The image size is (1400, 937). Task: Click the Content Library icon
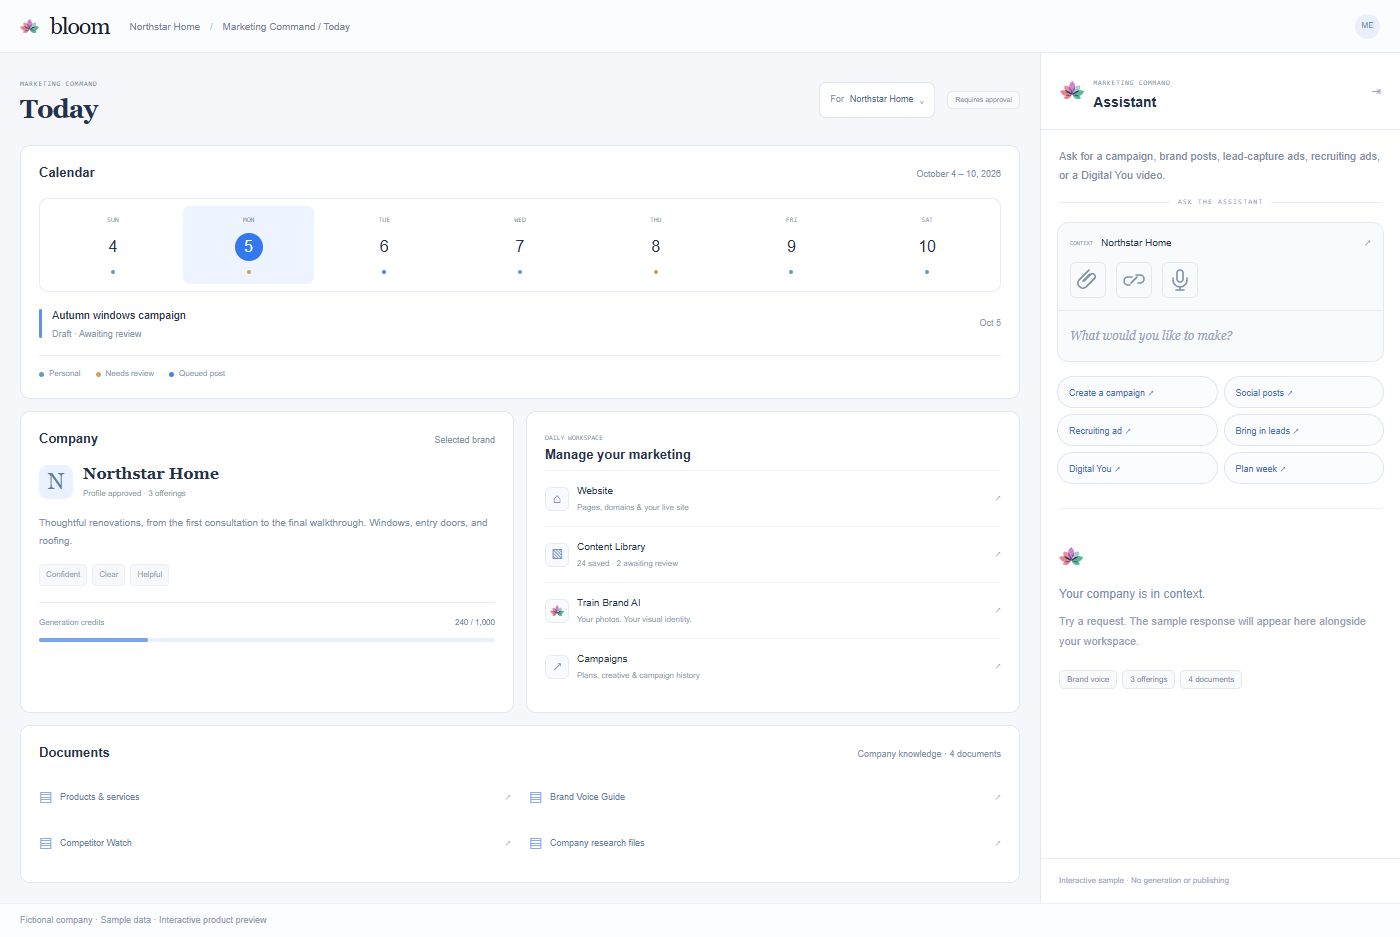557,554
